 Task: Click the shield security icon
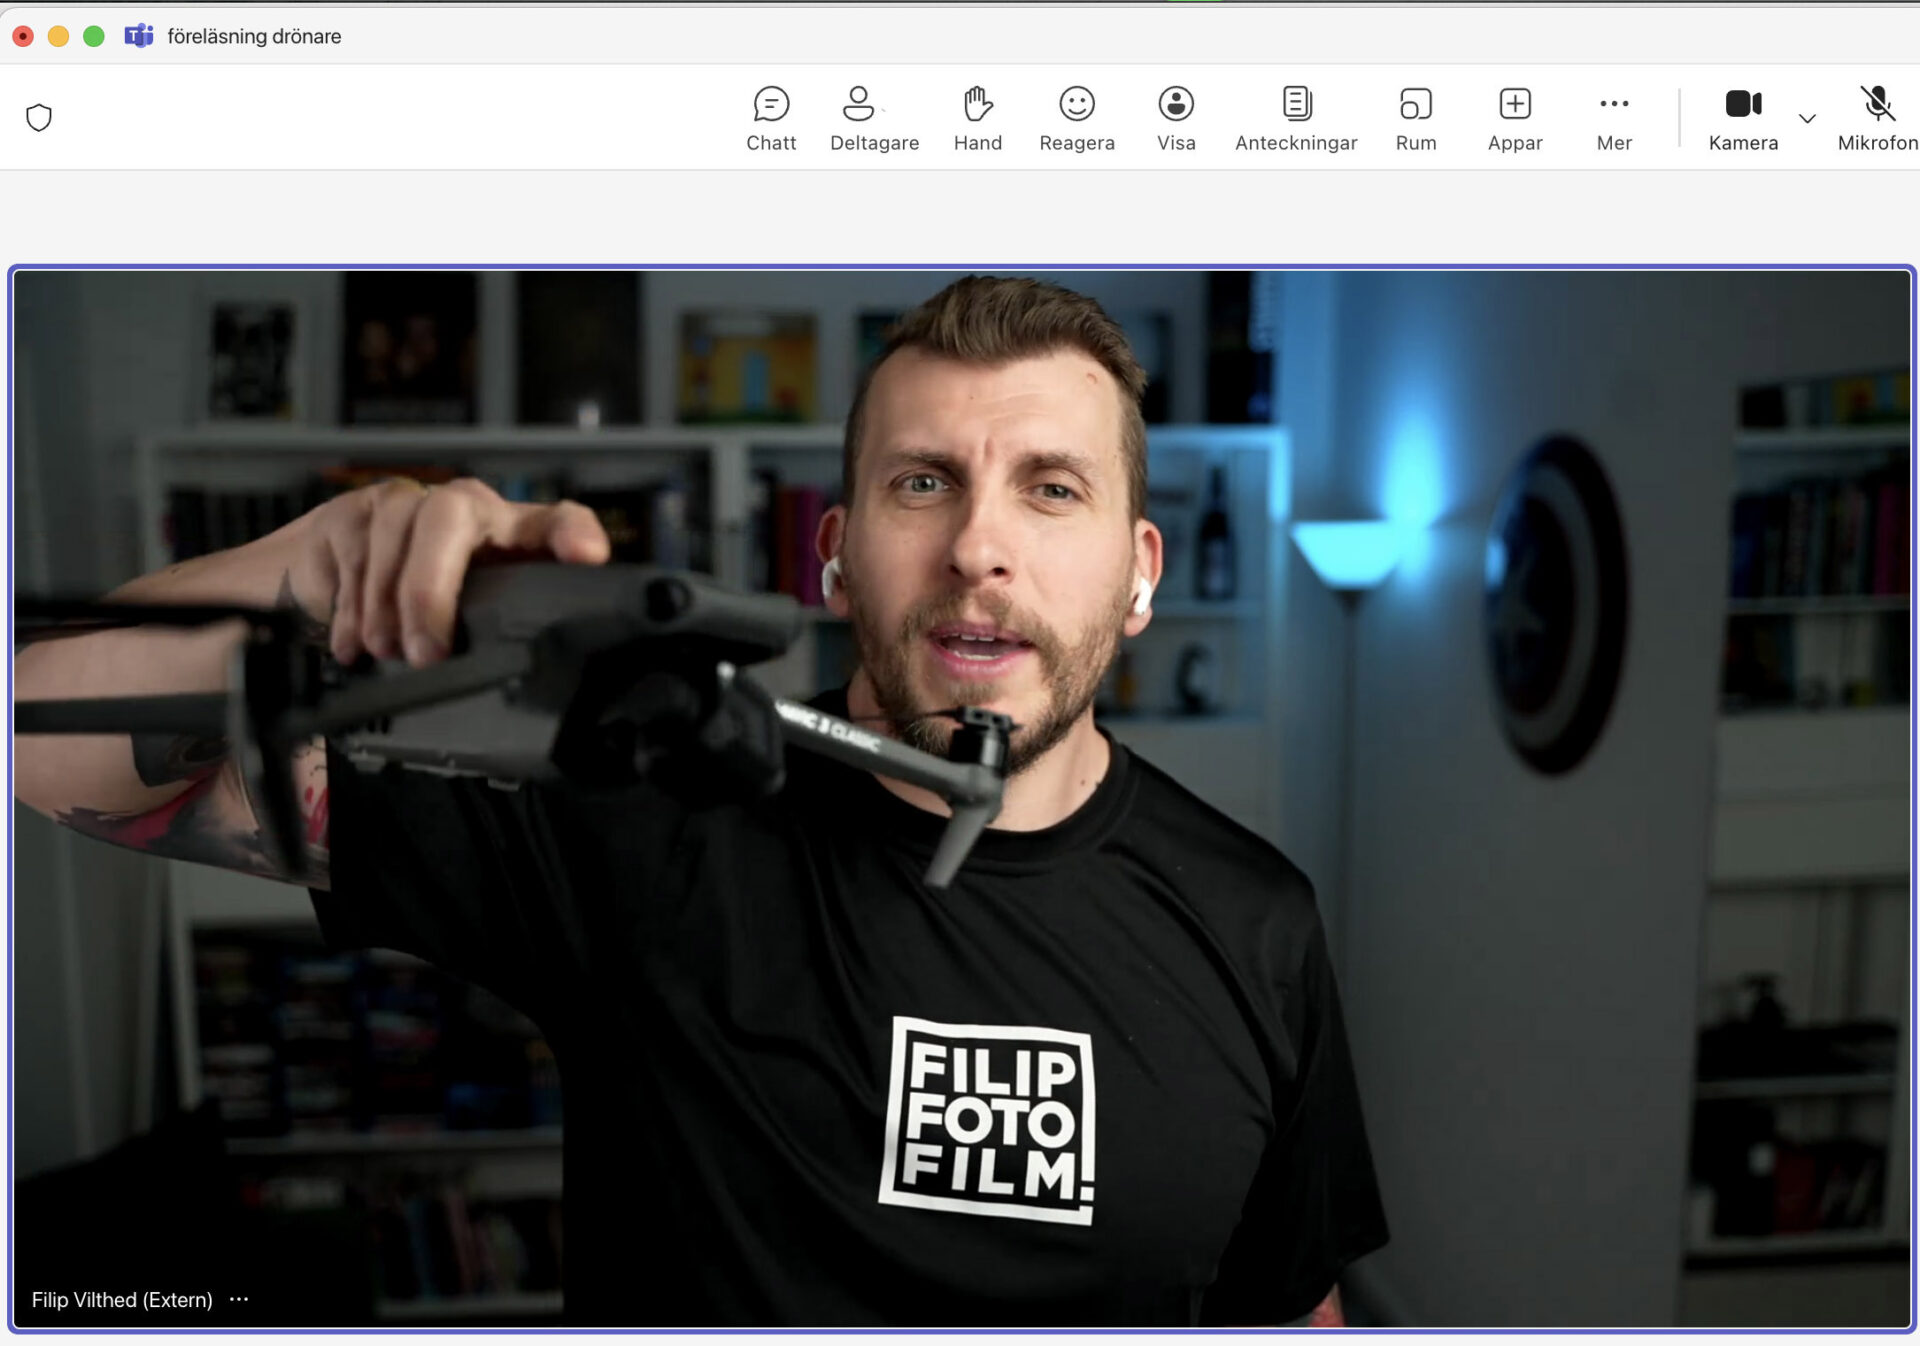tap(39, 118)
